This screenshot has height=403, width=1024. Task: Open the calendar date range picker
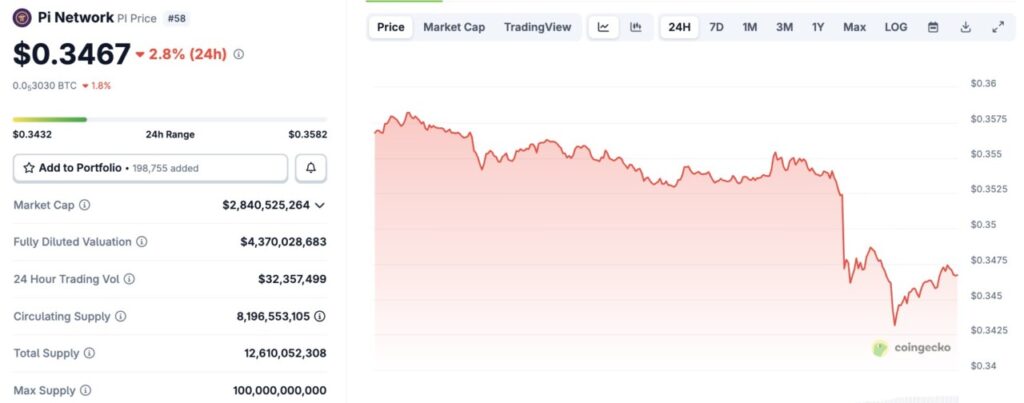coord(933,27)
